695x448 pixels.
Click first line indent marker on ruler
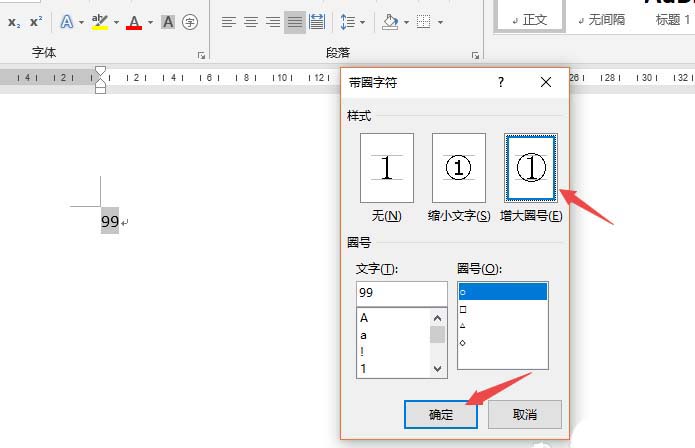tap(101, 71)
